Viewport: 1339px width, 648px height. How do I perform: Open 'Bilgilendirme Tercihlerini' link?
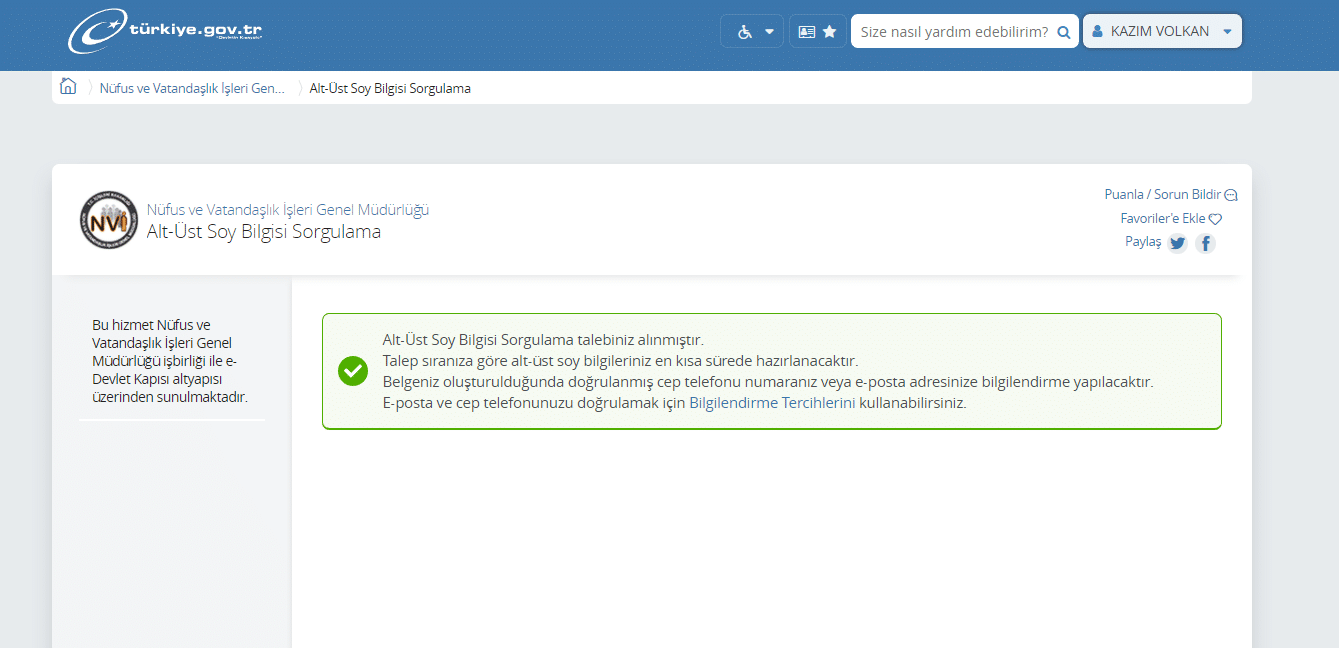(x=772, y=404)
